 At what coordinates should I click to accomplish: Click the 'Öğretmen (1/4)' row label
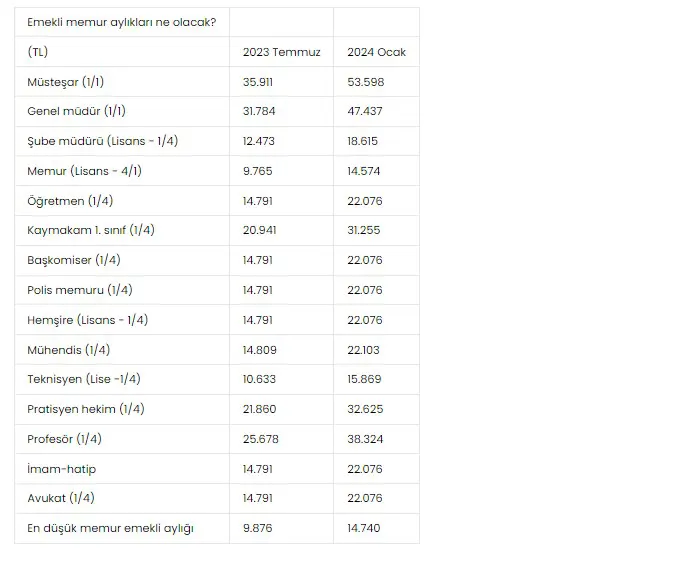coord(69,201)
